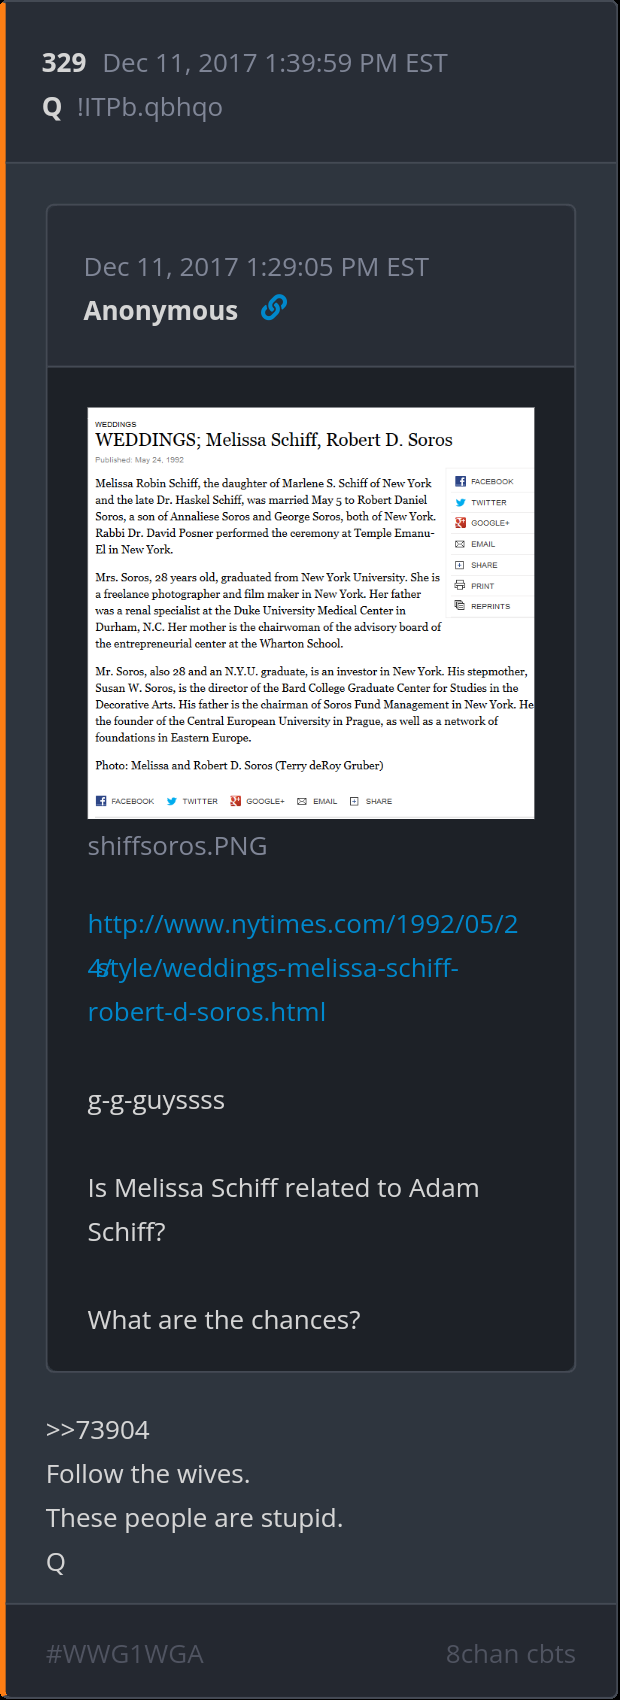Open the chain link icon beside Anonymous
The height and width of the screenshot is (1700, 620).
[274, 308]
